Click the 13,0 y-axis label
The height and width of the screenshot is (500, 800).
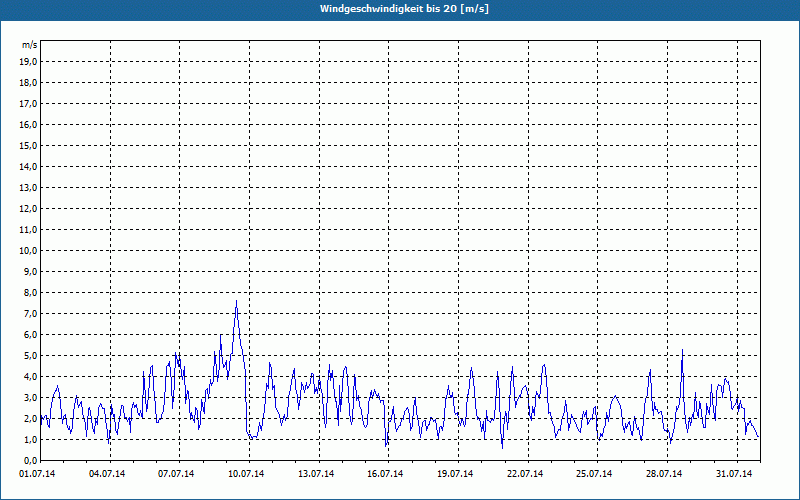pyautogui.click(x=28, y=188)
